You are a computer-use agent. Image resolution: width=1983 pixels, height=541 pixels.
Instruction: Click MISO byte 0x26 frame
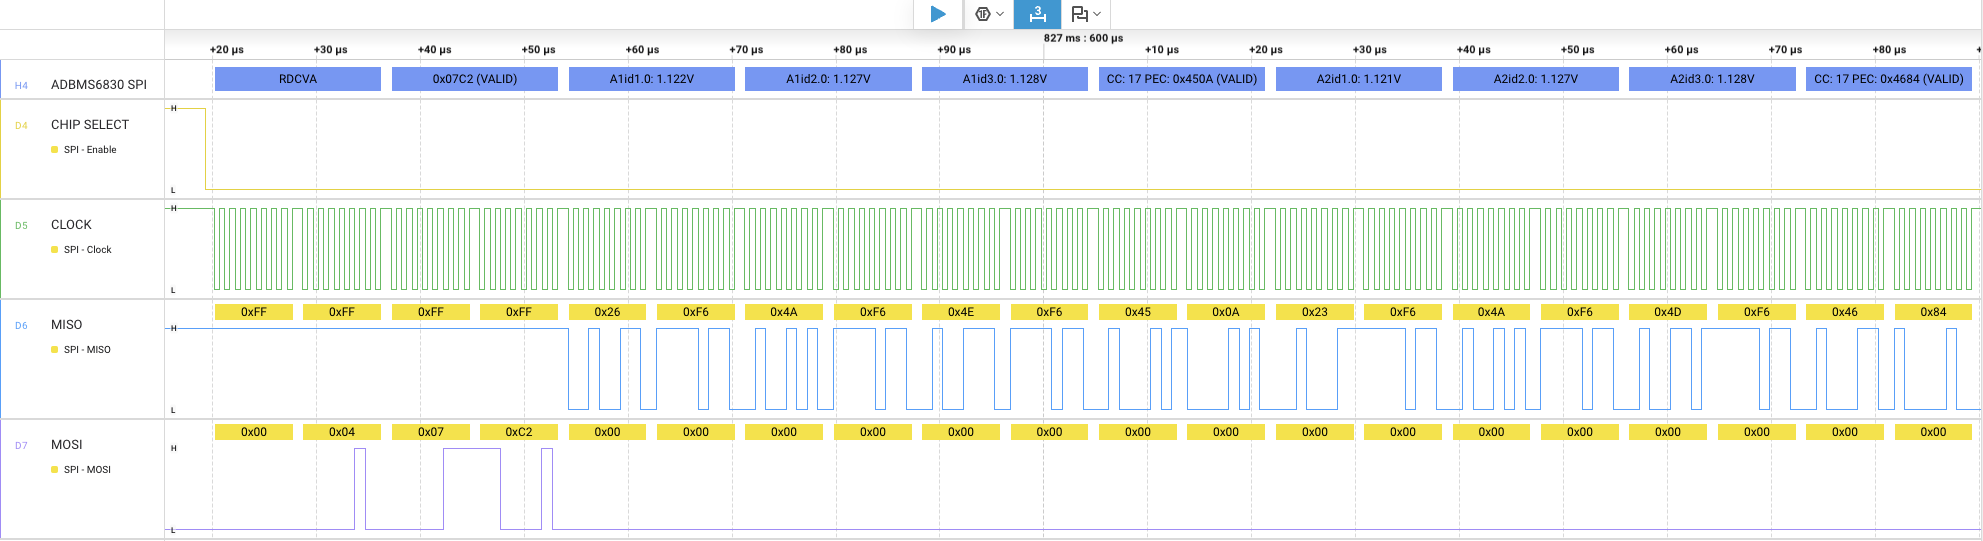pyautogui.click(x=607, y=312)
